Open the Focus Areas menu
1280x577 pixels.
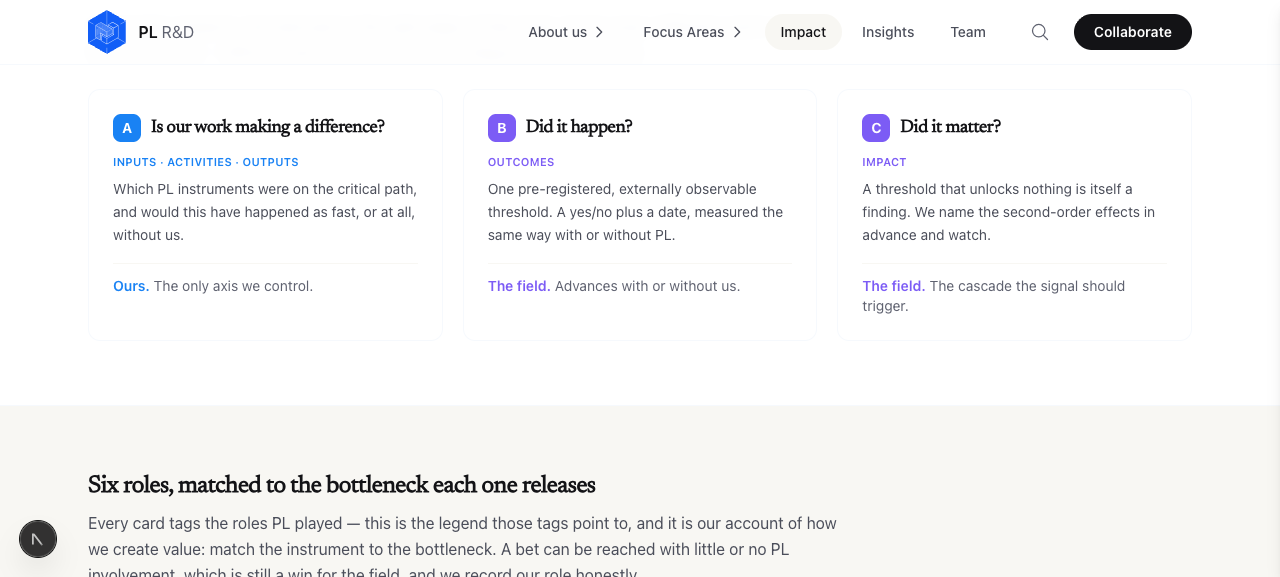(x=693, y=32)
